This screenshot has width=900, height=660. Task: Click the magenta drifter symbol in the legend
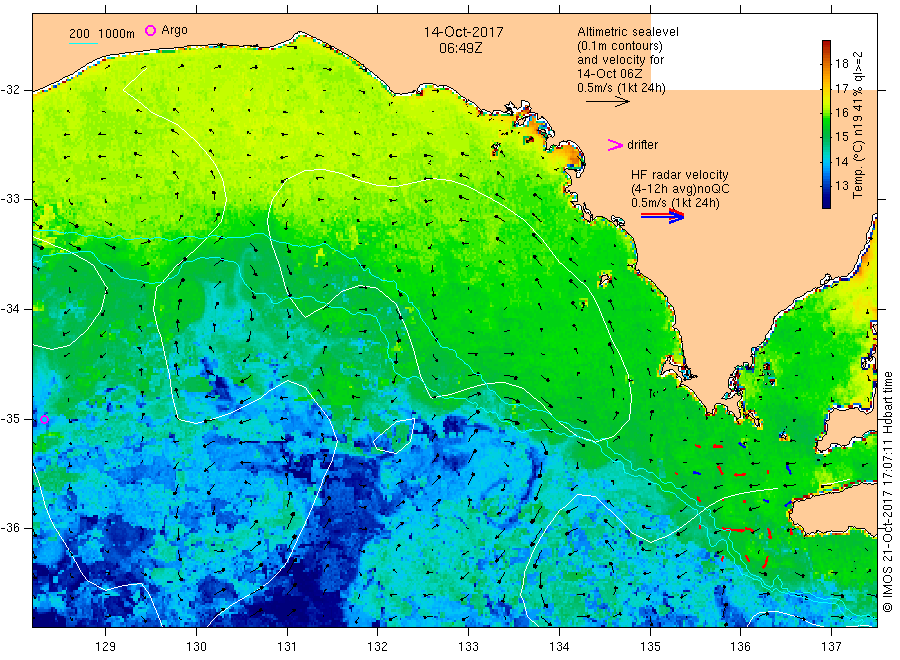[615, 145]
